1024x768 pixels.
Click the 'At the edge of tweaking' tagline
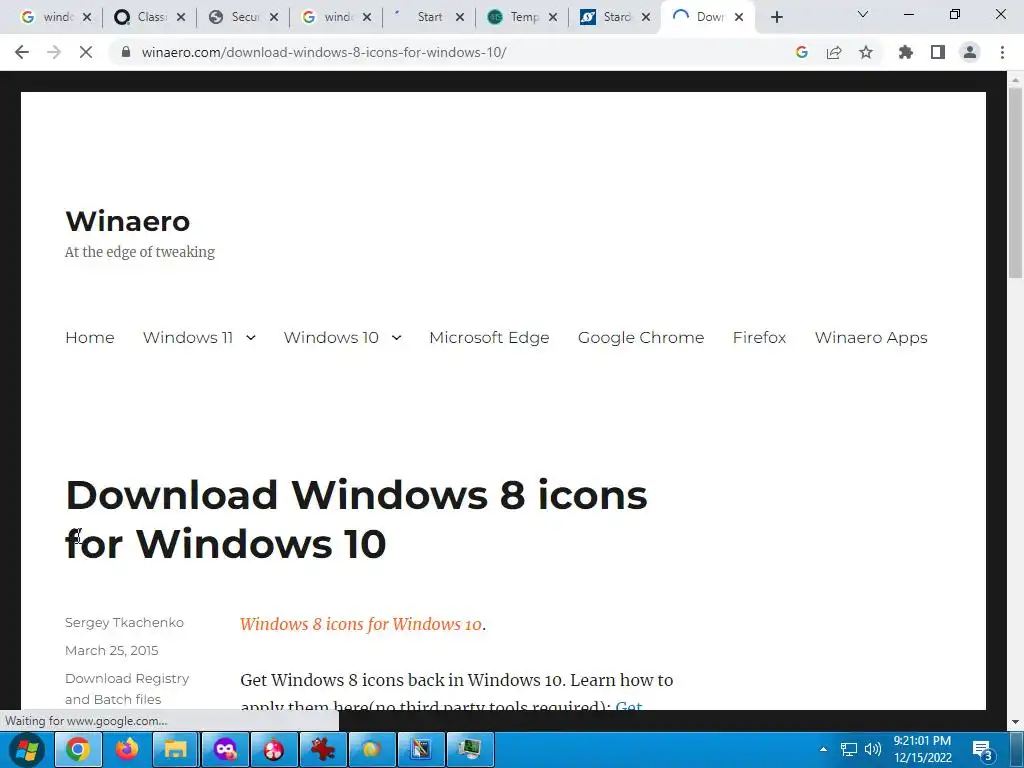tap(140, 252)
